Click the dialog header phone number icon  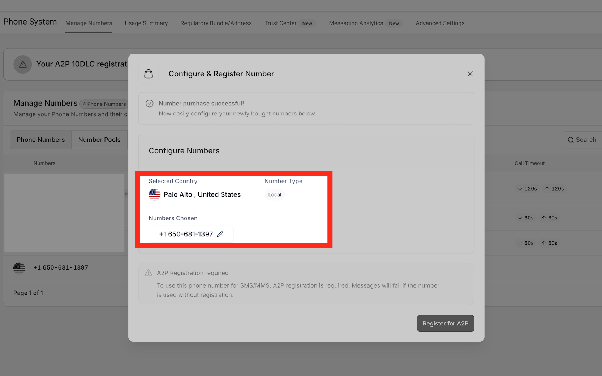(149, 73)
